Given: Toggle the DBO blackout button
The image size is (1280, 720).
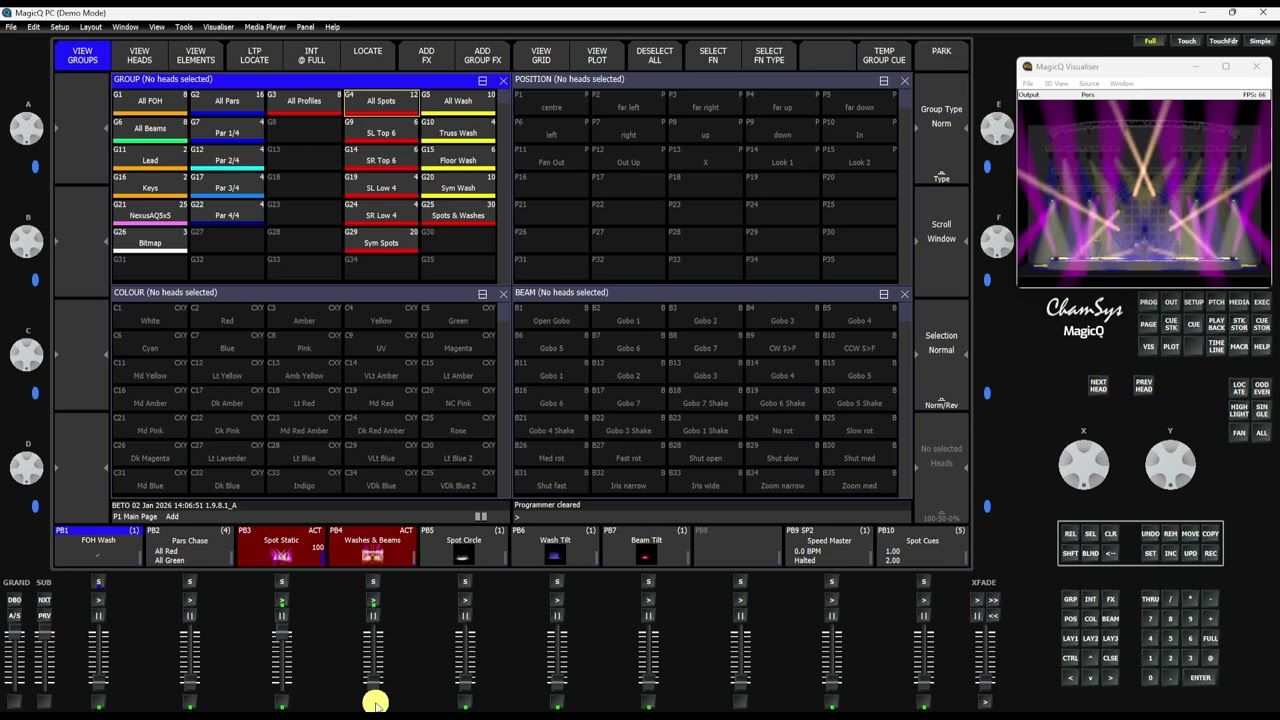Looking at the screenshot, I should click(x=14, y=600).
